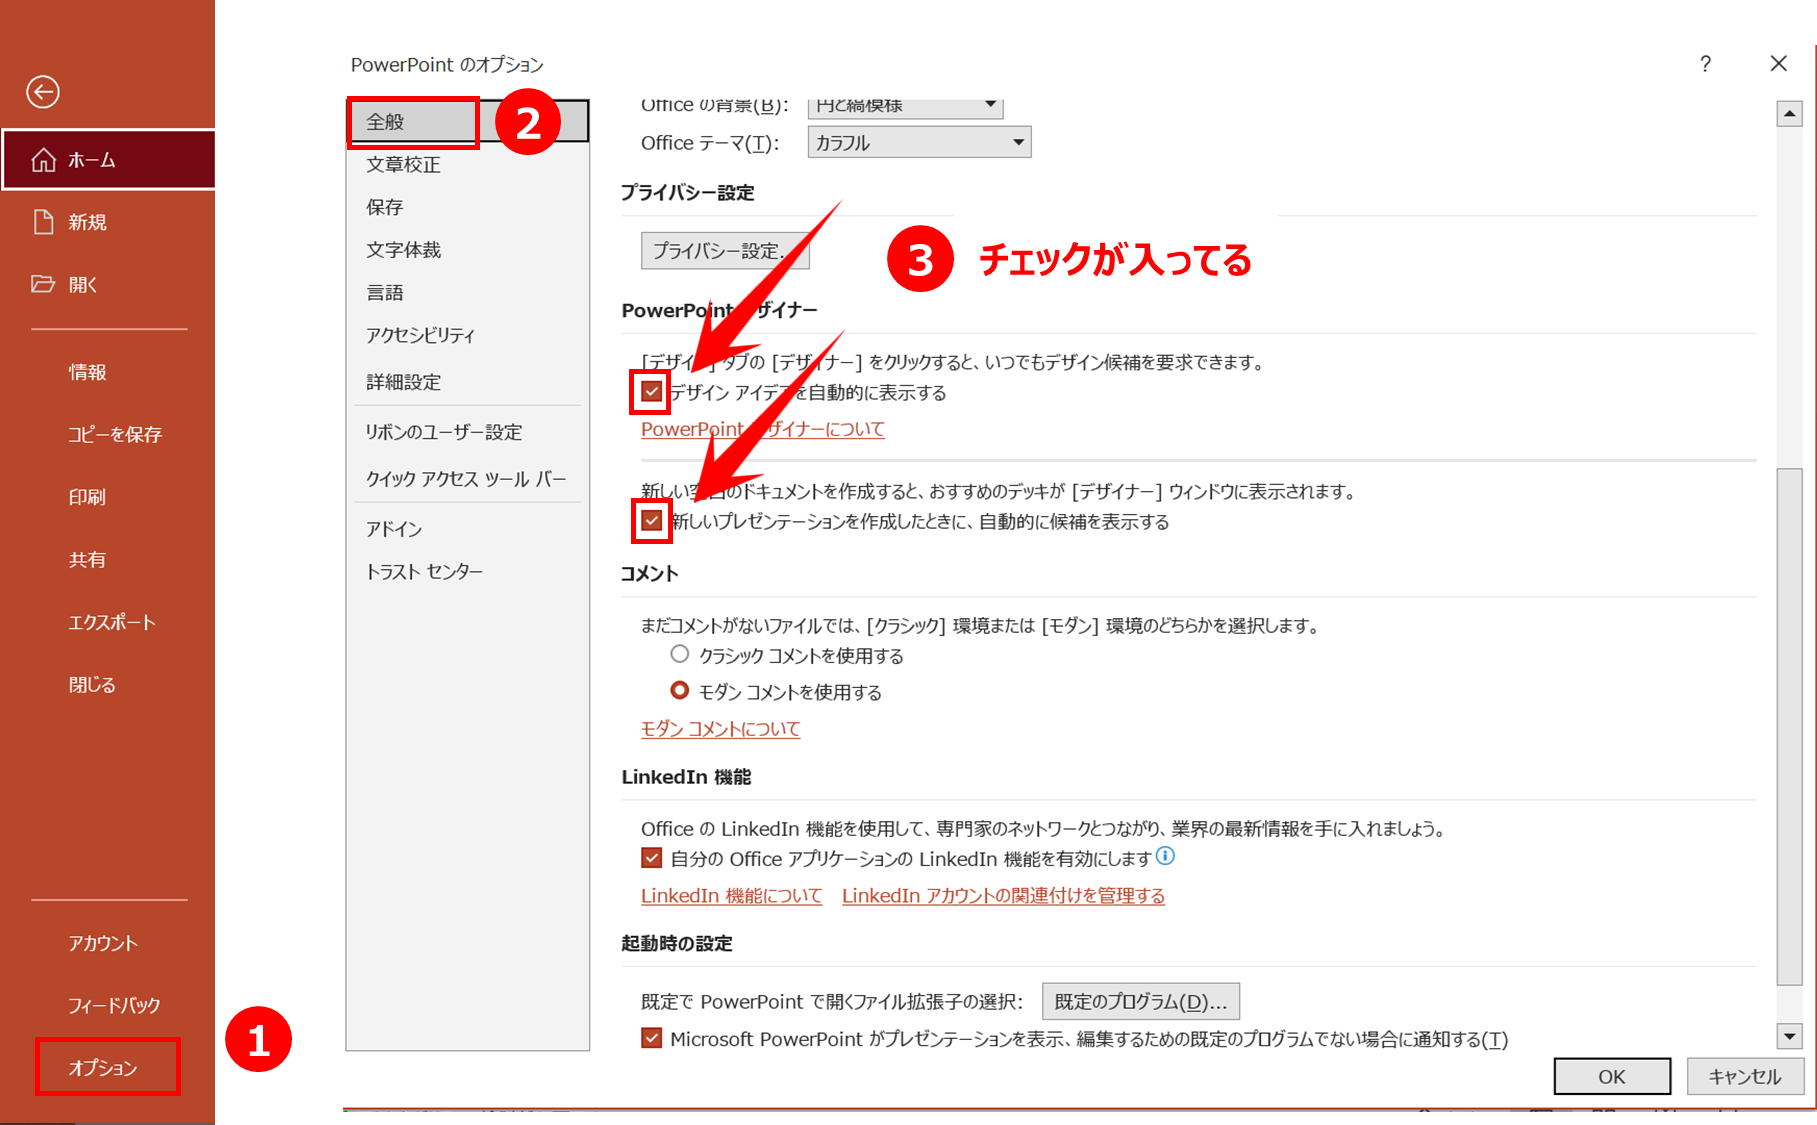The image size is (1817, 1125).
Task: Open LinkedIn アカウントの関連付けを管理する link
Action: coord(1003,895)
